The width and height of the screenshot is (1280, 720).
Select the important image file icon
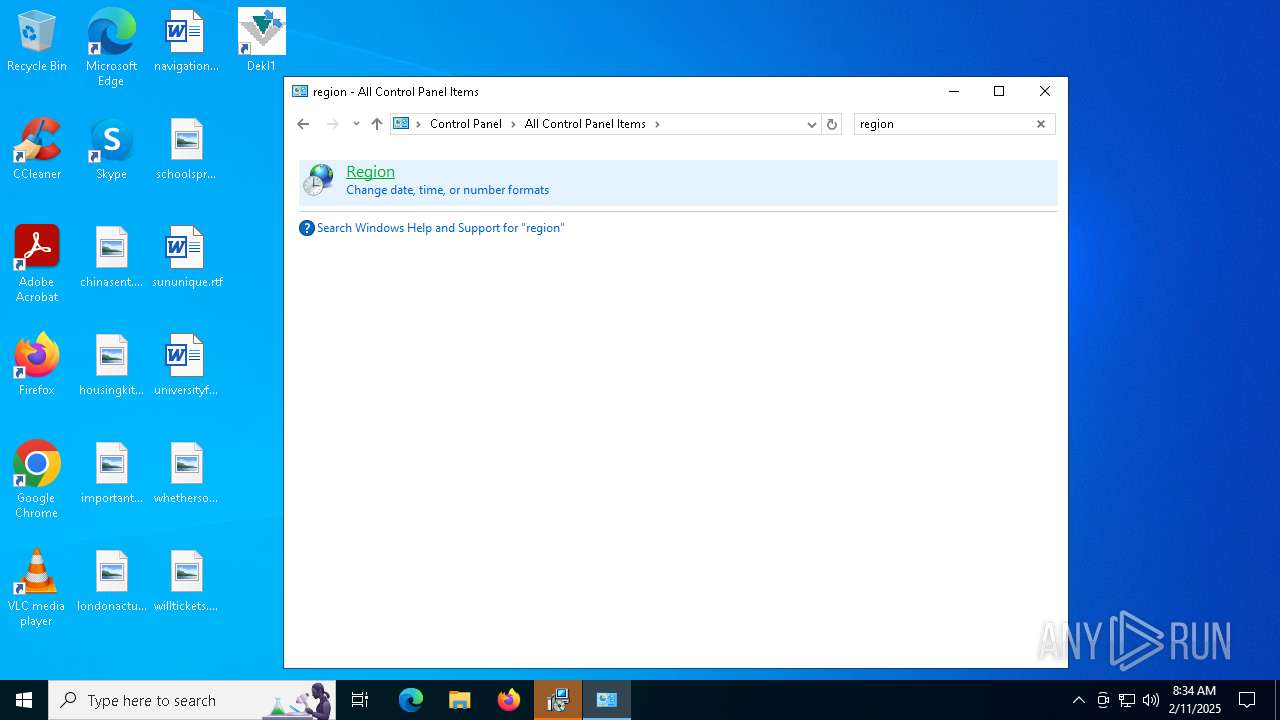point(111,474)
